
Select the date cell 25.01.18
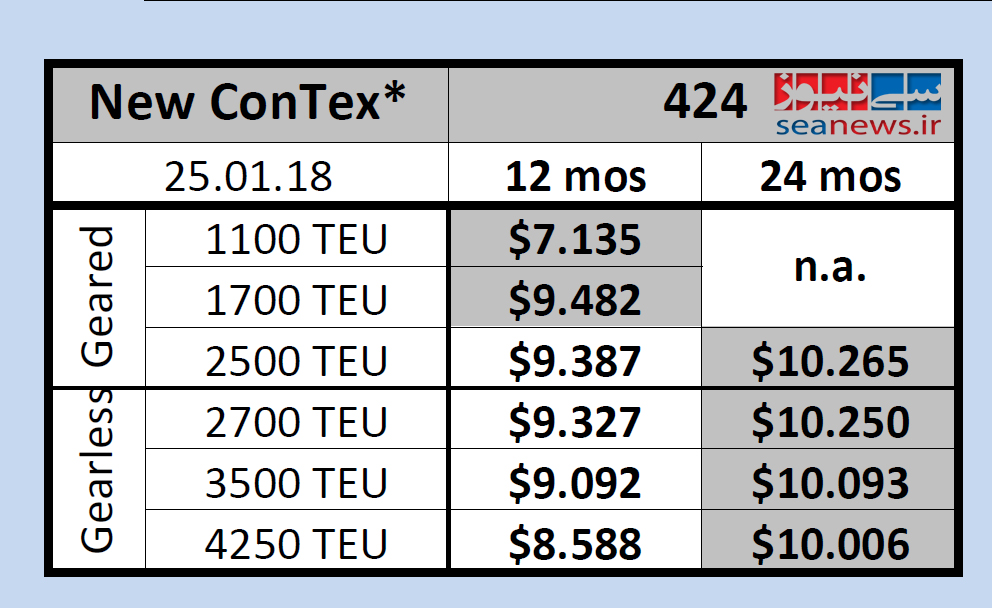[x=248, y=176]
